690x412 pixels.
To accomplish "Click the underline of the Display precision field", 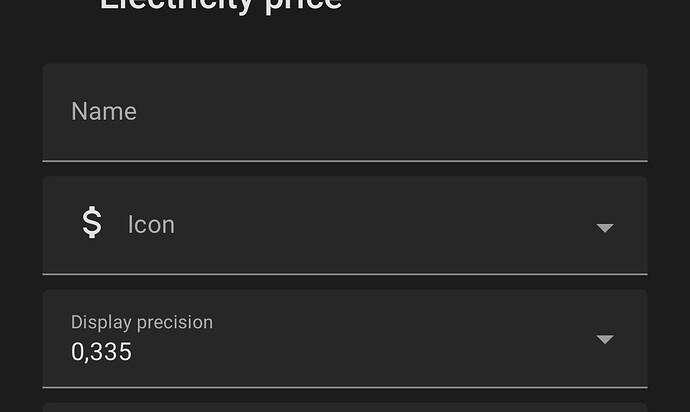I will (x=344, y=387).
